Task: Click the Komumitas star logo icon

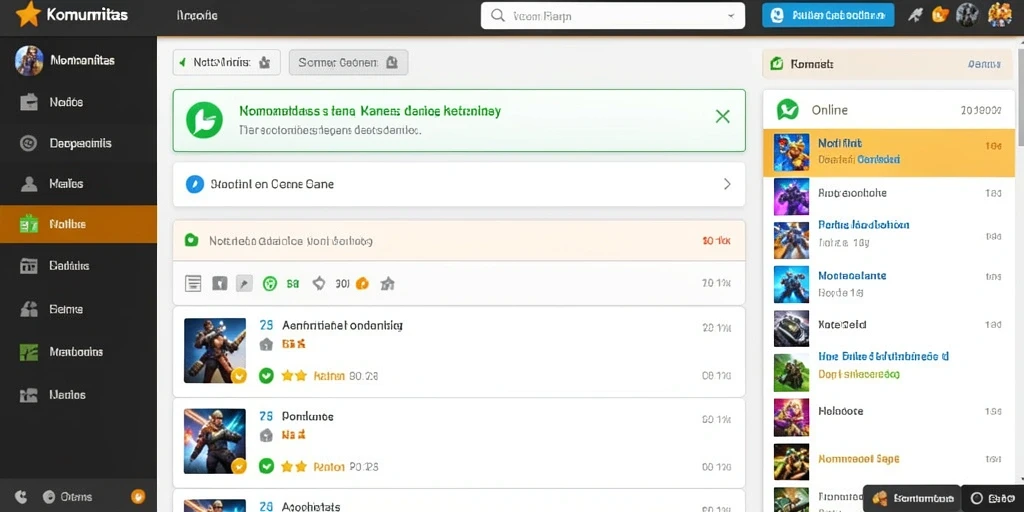Action: point(28,14)
